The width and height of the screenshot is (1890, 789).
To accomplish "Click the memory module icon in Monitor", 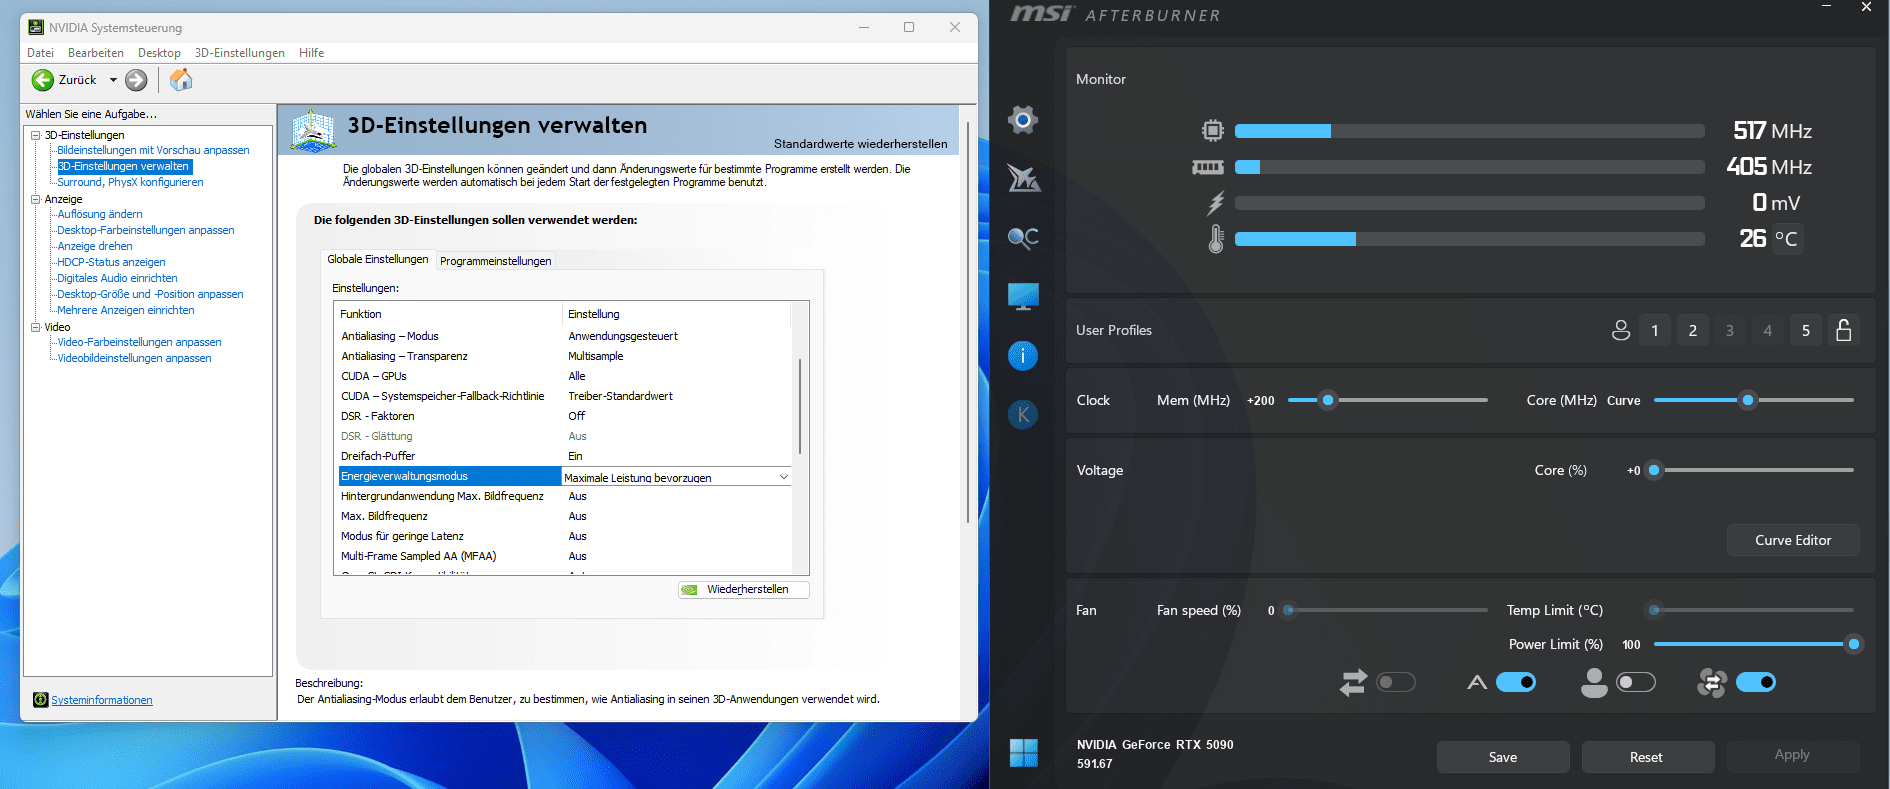I will click(x=1208, y=167).
